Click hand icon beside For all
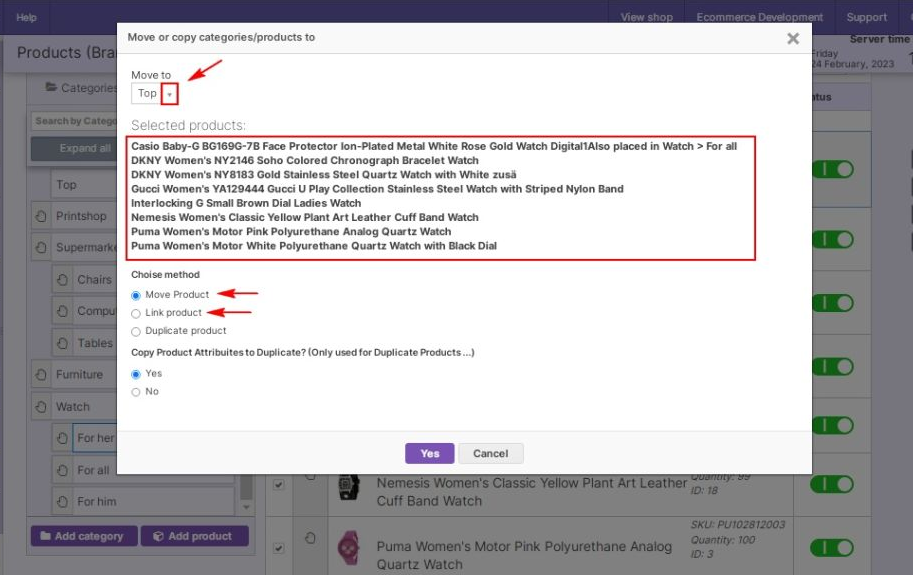The image size is (913, 575). (x=62, y=470)
